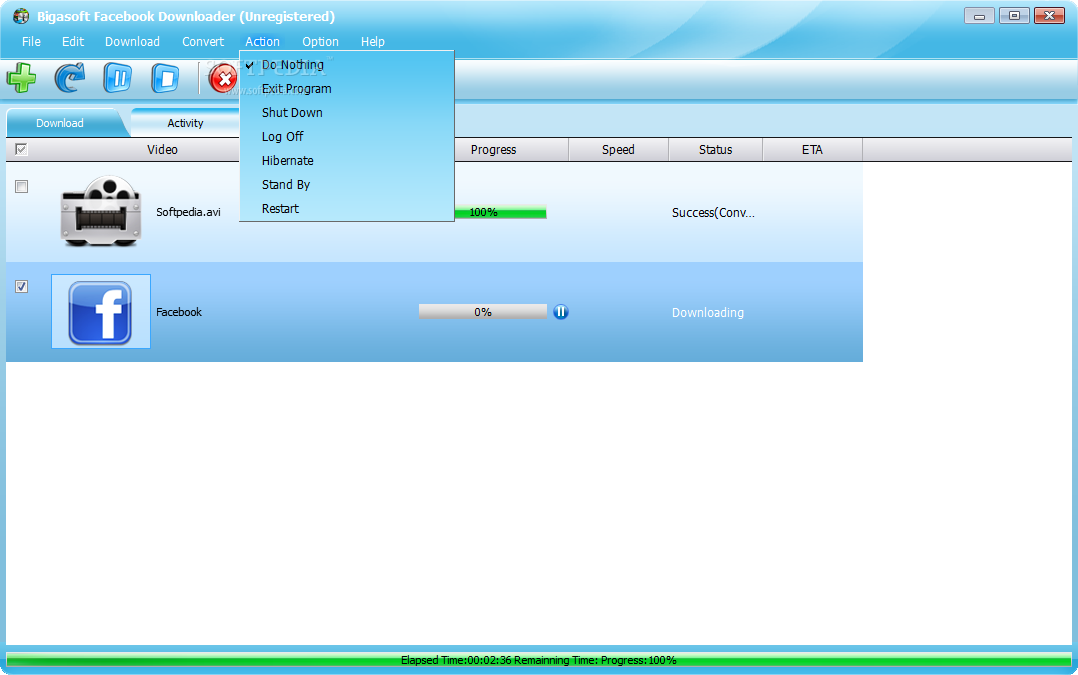The image size is (1078, 675).
Task: Click the Facebook logo thumbnail
Action: click(x=100, y=312)
